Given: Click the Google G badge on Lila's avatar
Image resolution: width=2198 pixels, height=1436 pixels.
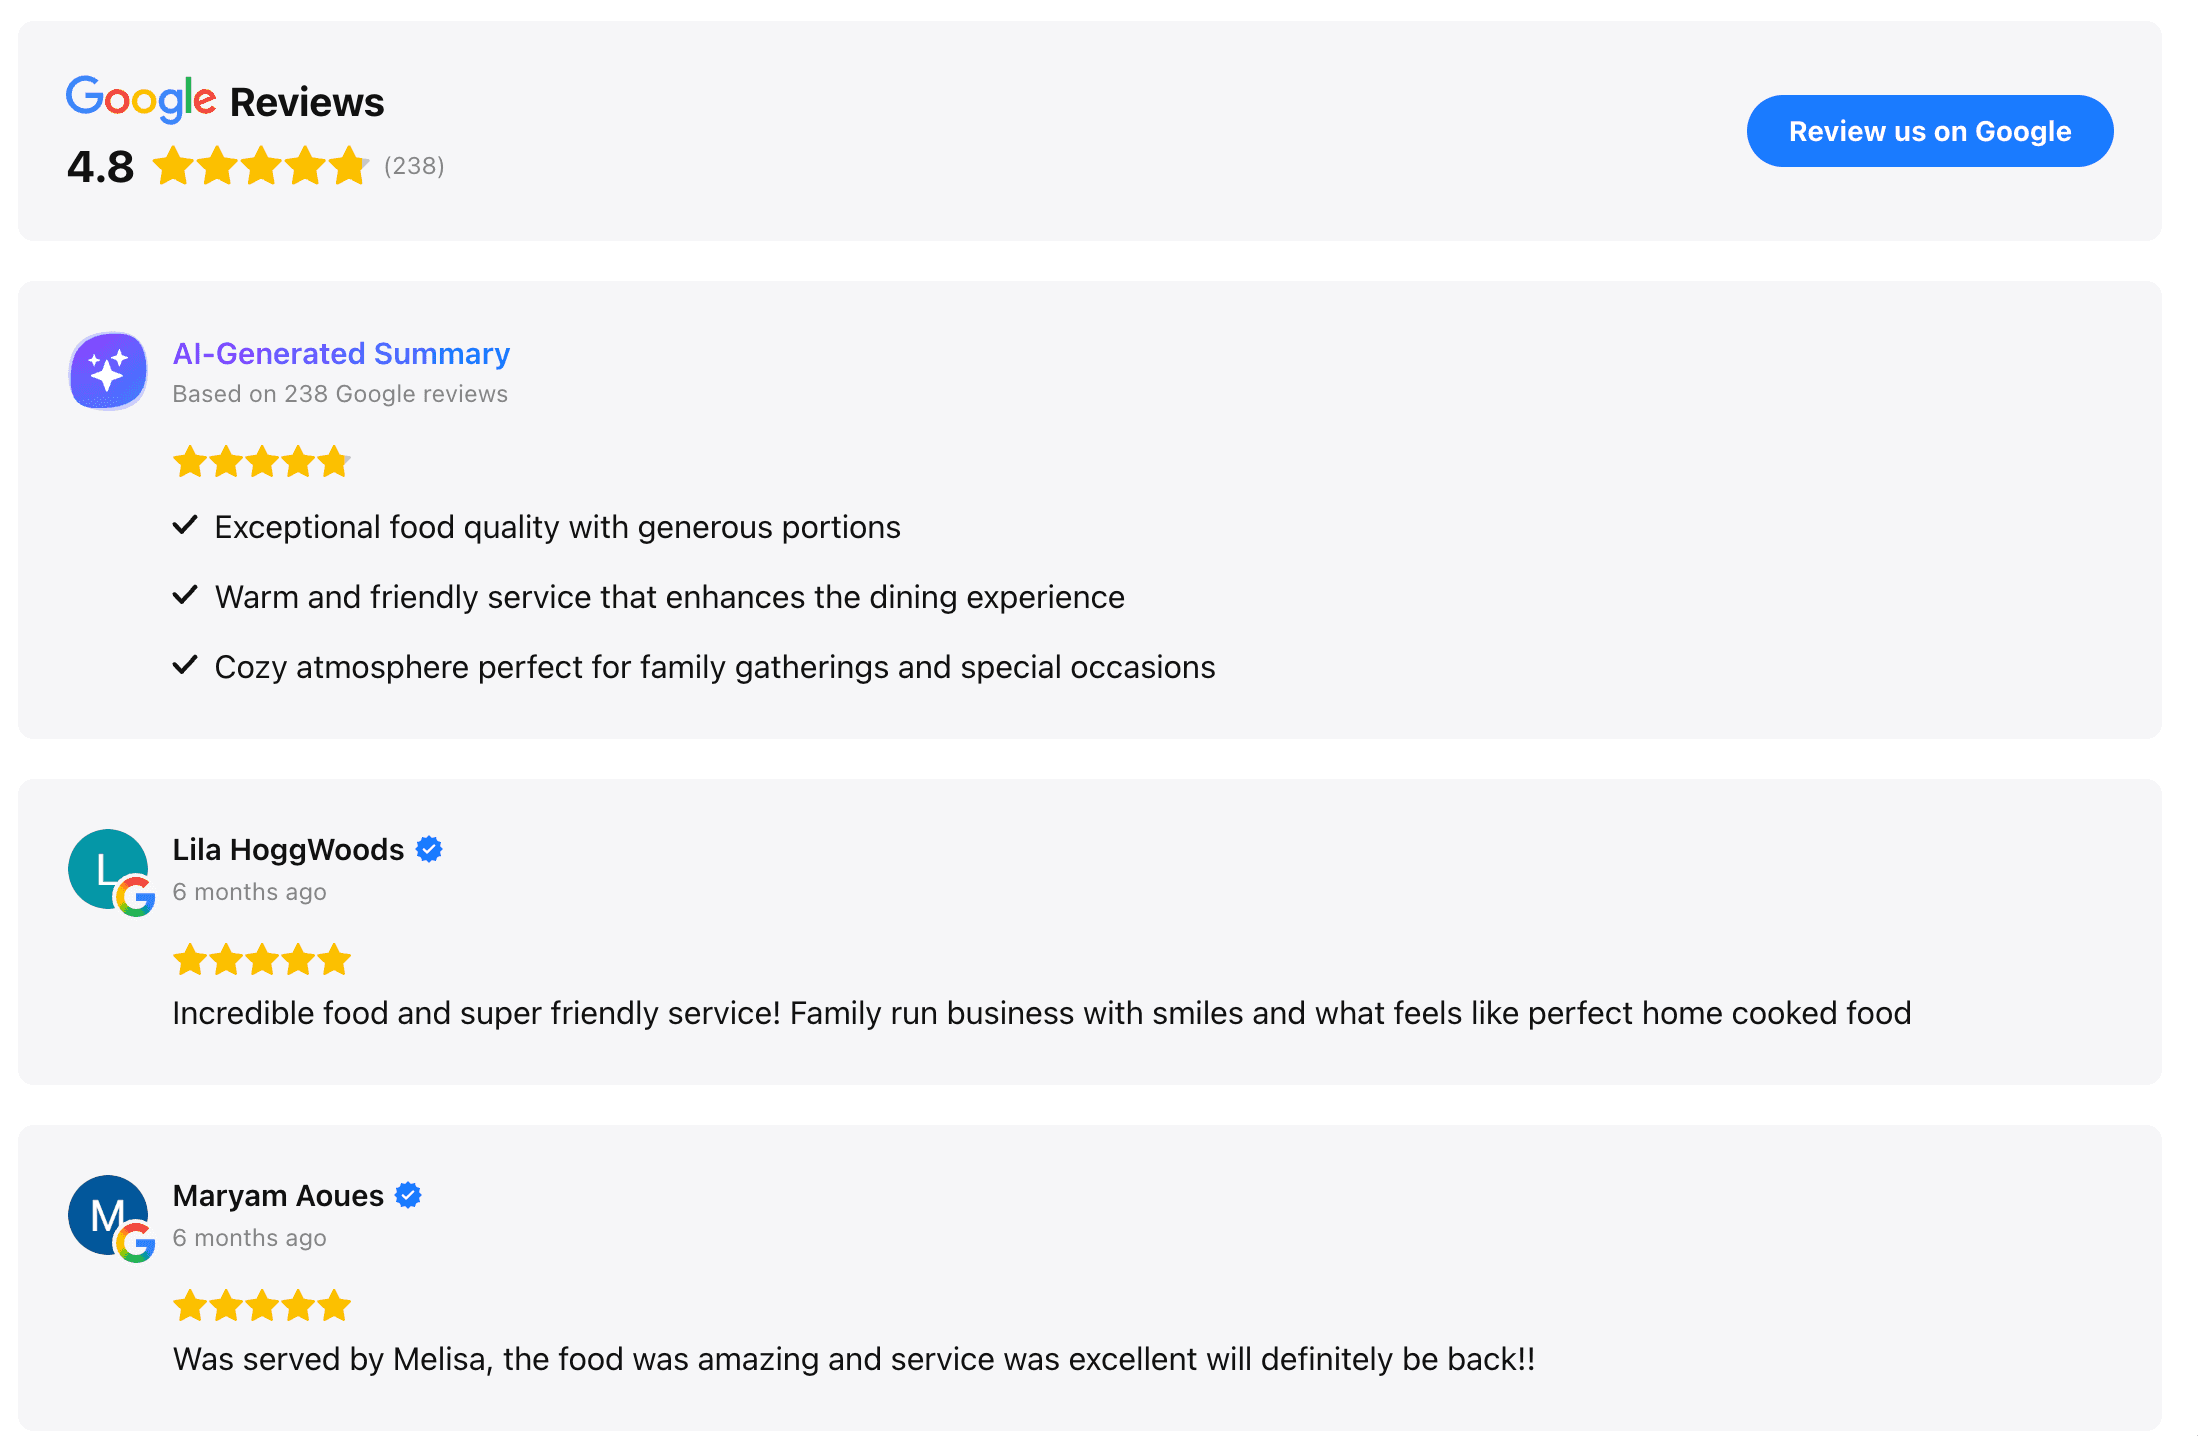Looking at the screenshot, I should point(134,897).
